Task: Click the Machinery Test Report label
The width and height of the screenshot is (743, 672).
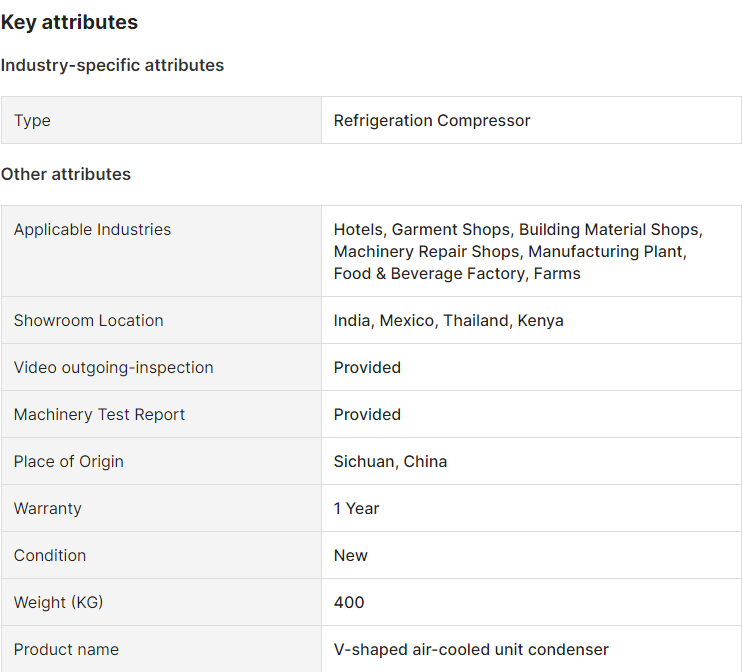Action: click(99, 414)
